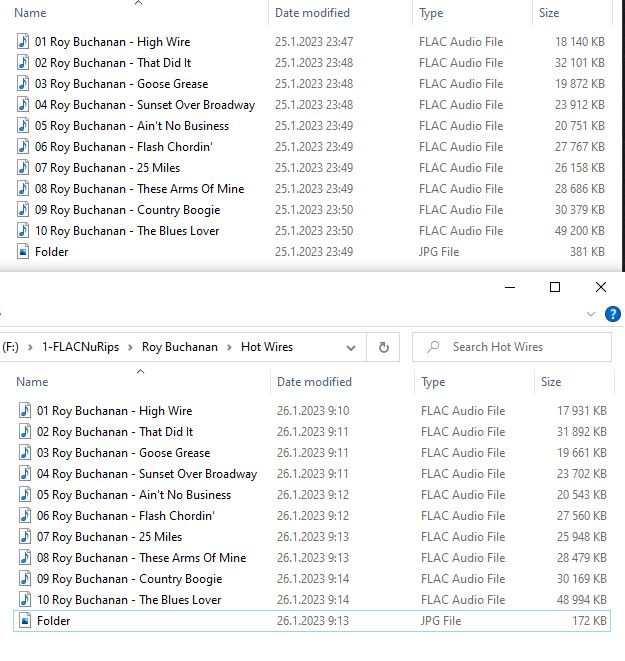Click audio file icon of "01 High Wire" in lower window
This screenshot has height=661, width=625.
25,410
